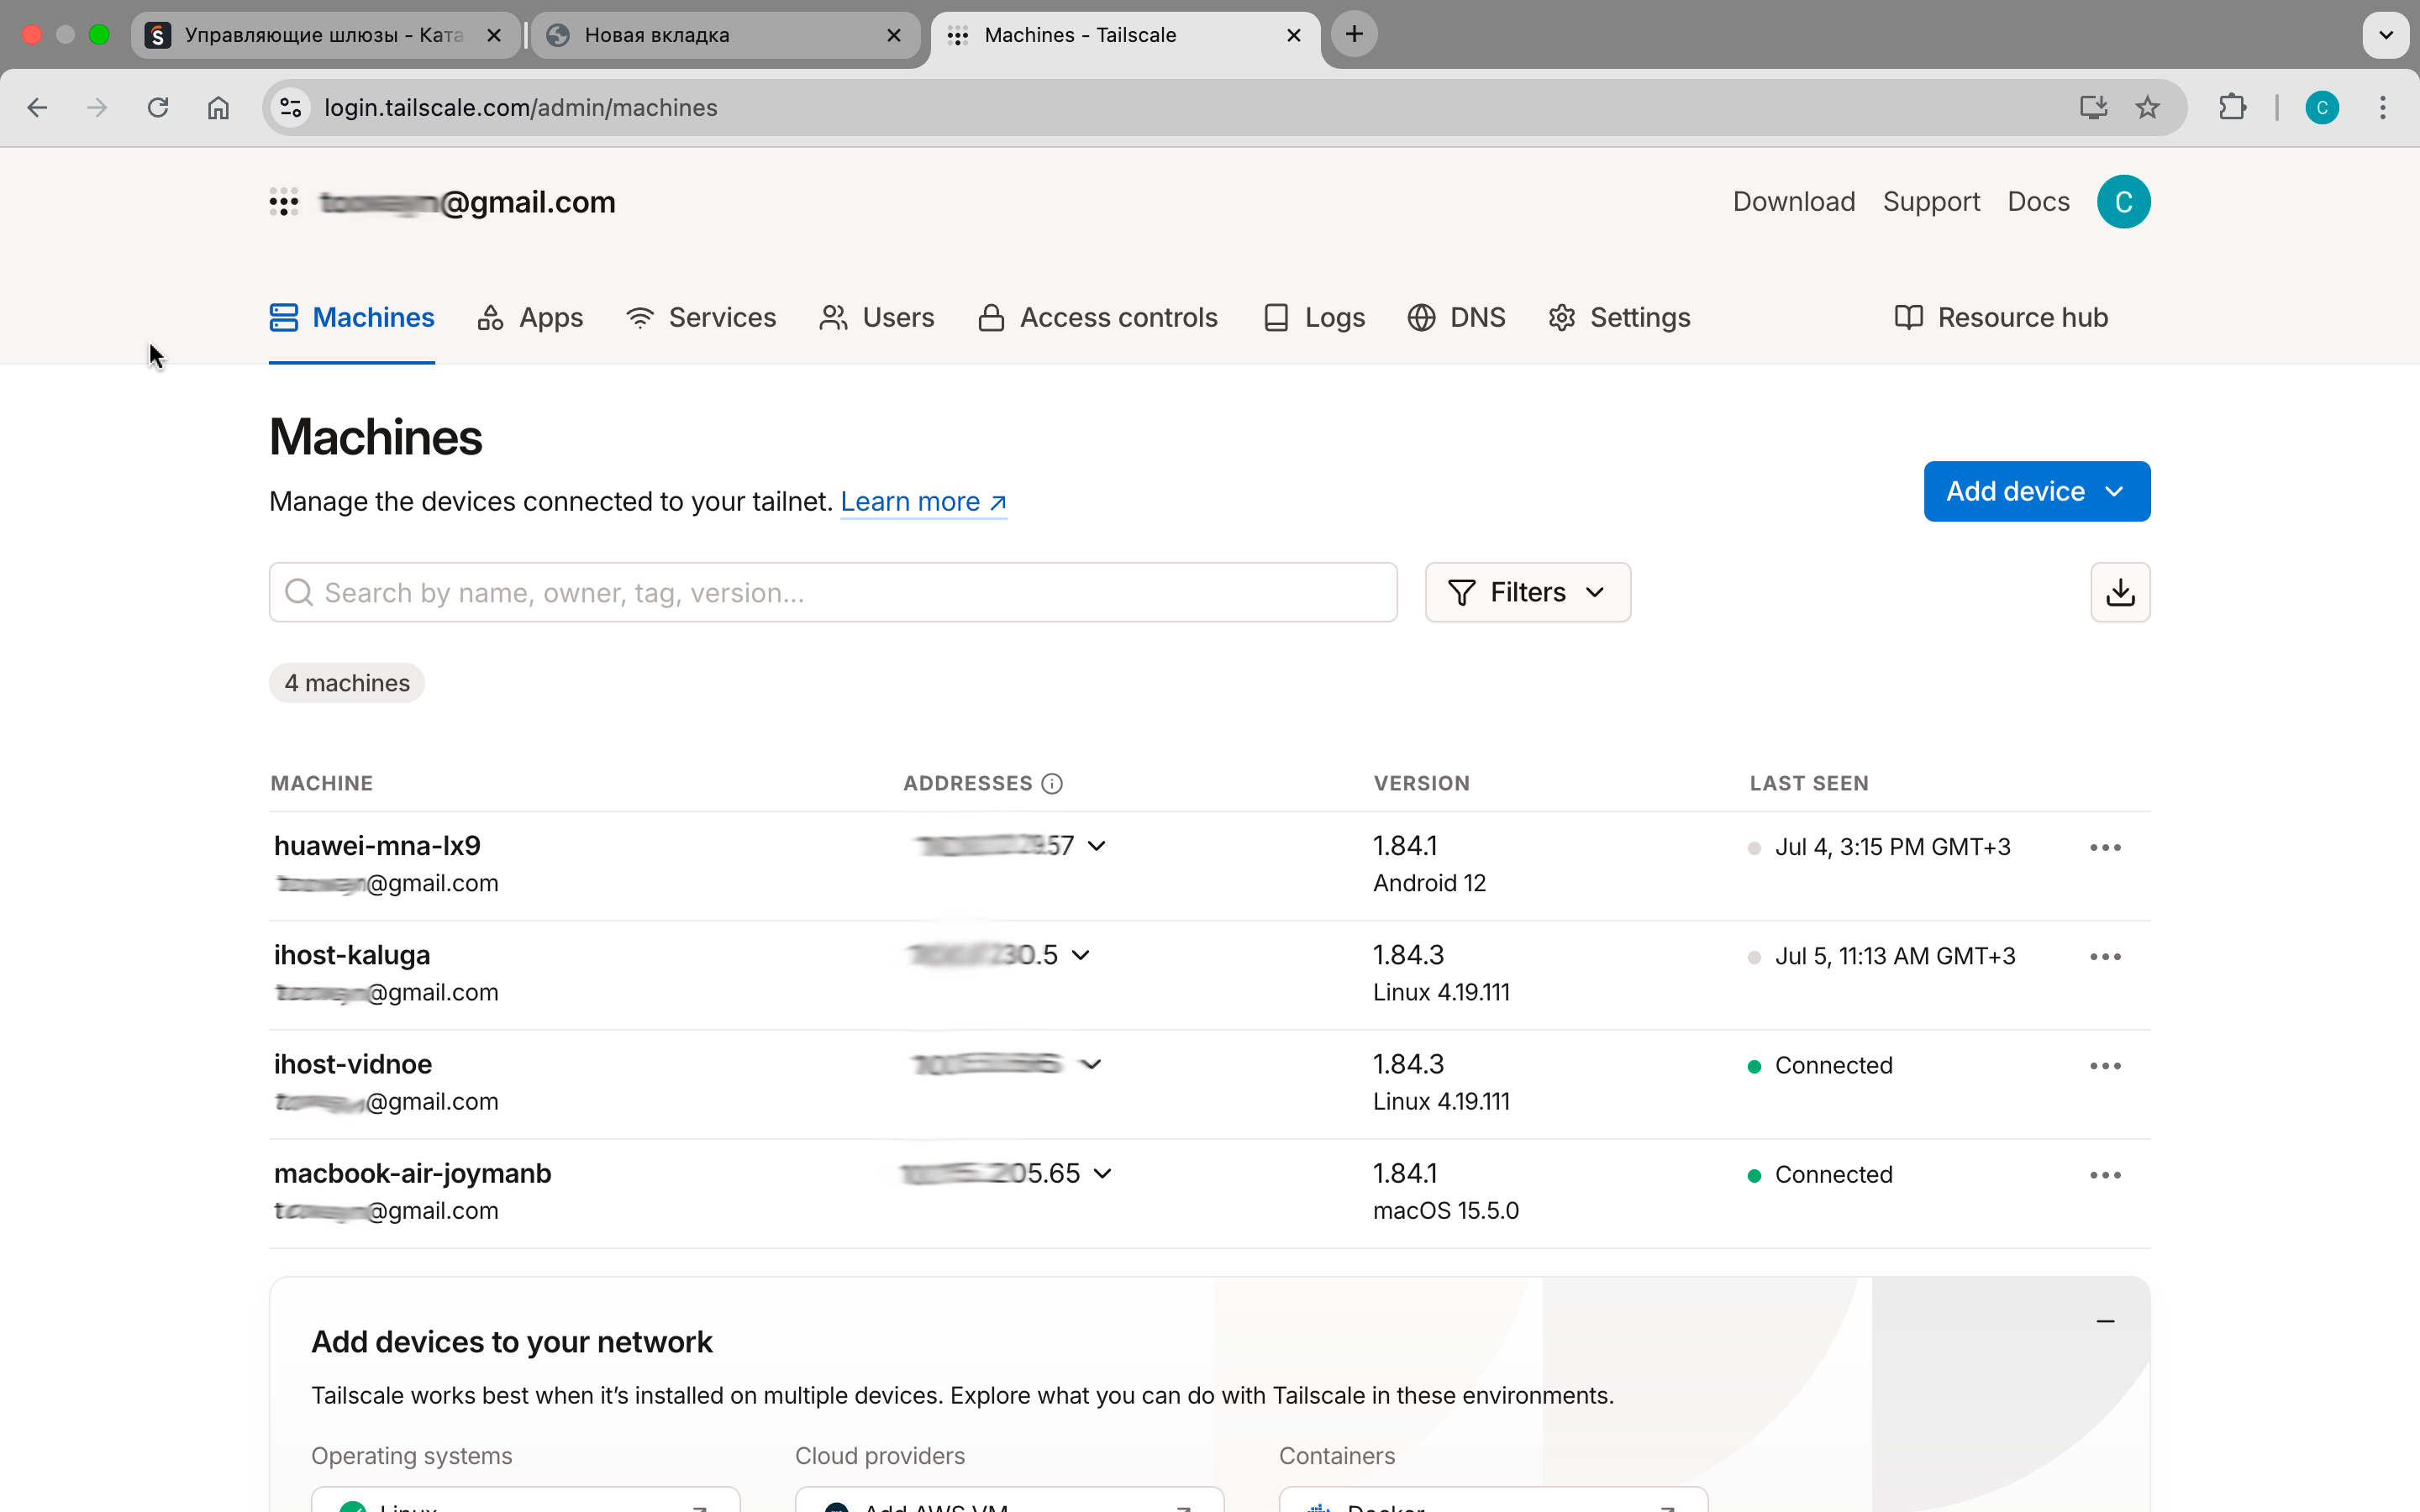Click the browser back arrow

click(x=37, y=107)
